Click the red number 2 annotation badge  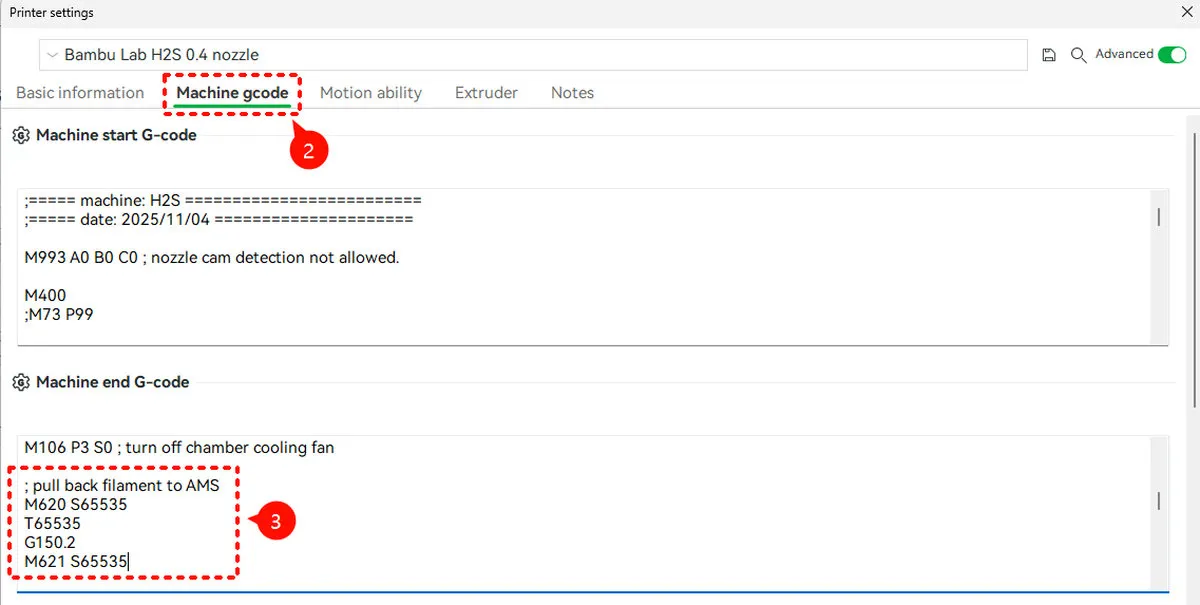point(309,150)
